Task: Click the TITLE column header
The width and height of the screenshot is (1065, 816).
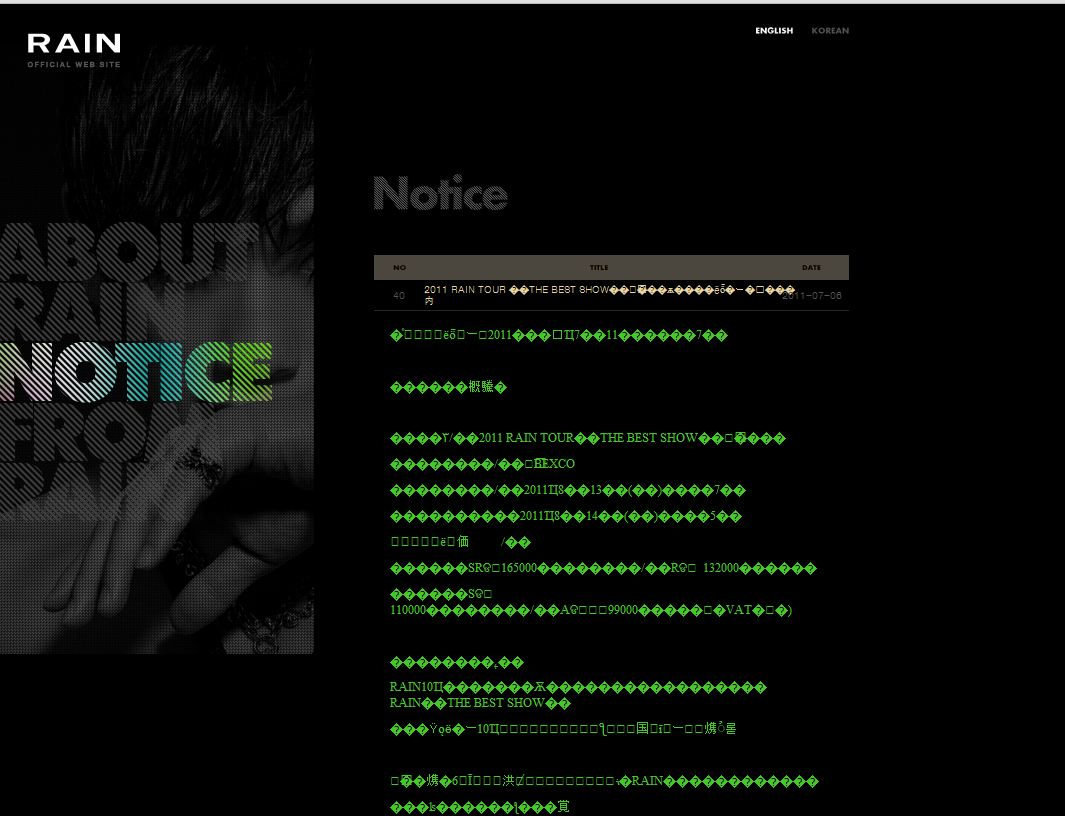Action: (x=599, y=268)
